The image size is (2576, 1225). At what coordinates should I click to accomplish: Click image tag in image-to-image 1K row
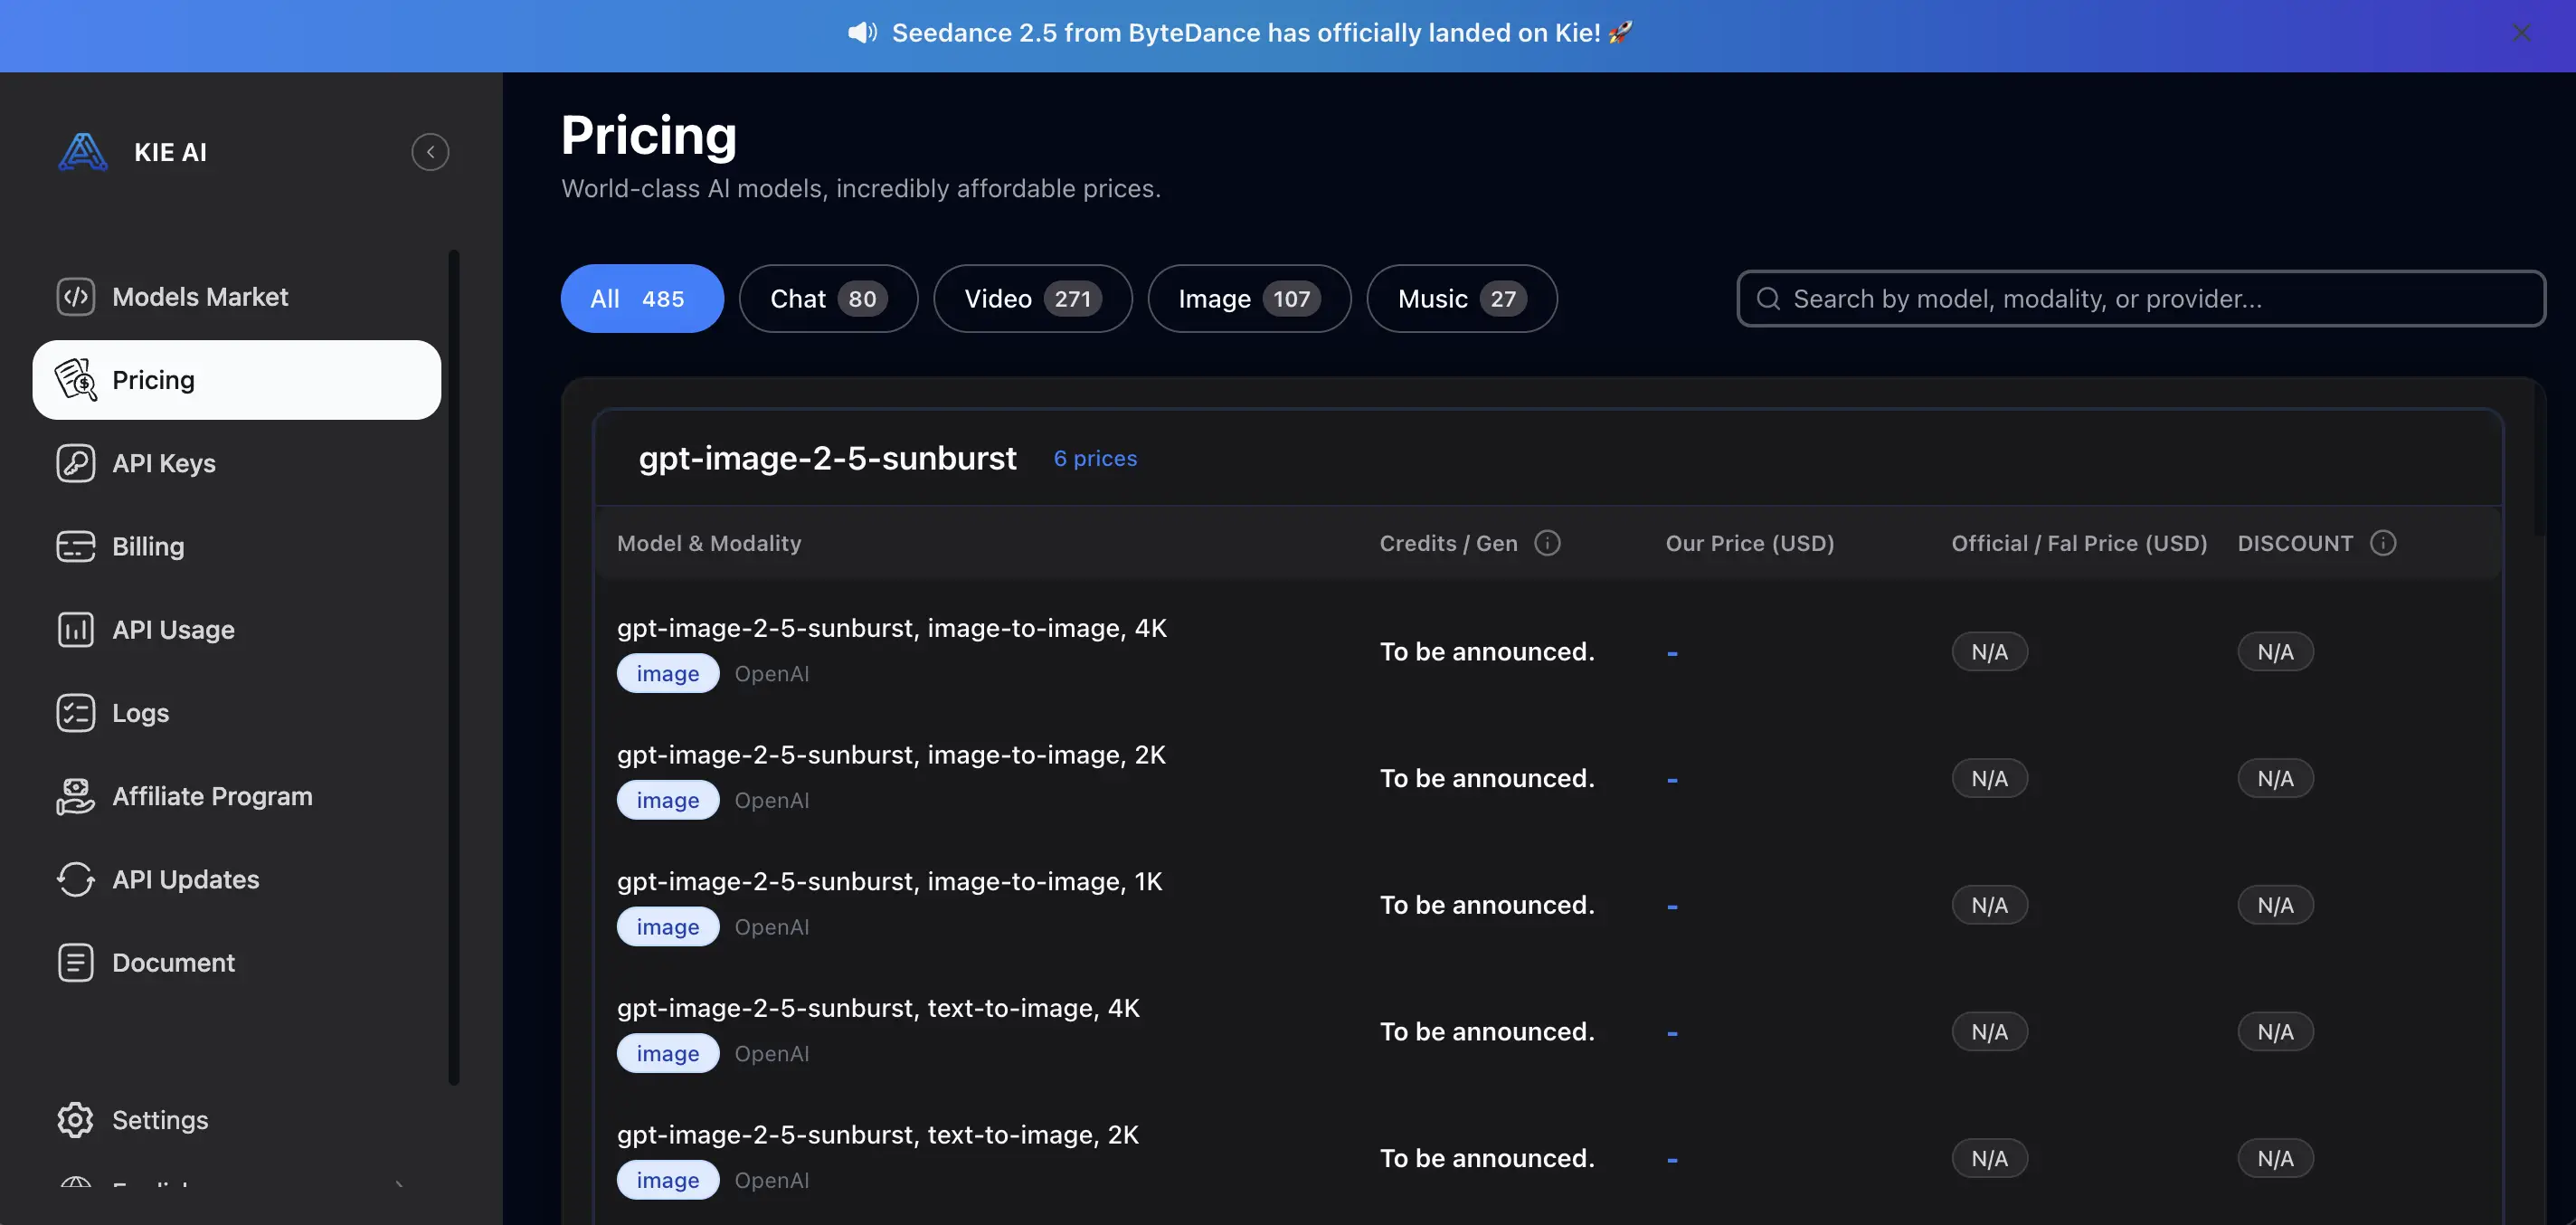click(x=668, y=927)
